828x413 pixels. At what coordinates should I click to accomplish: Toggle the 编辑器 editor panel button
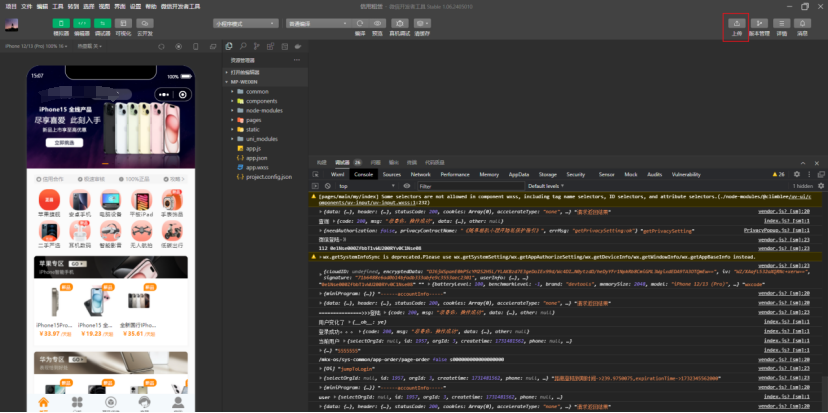pos(81,23)
